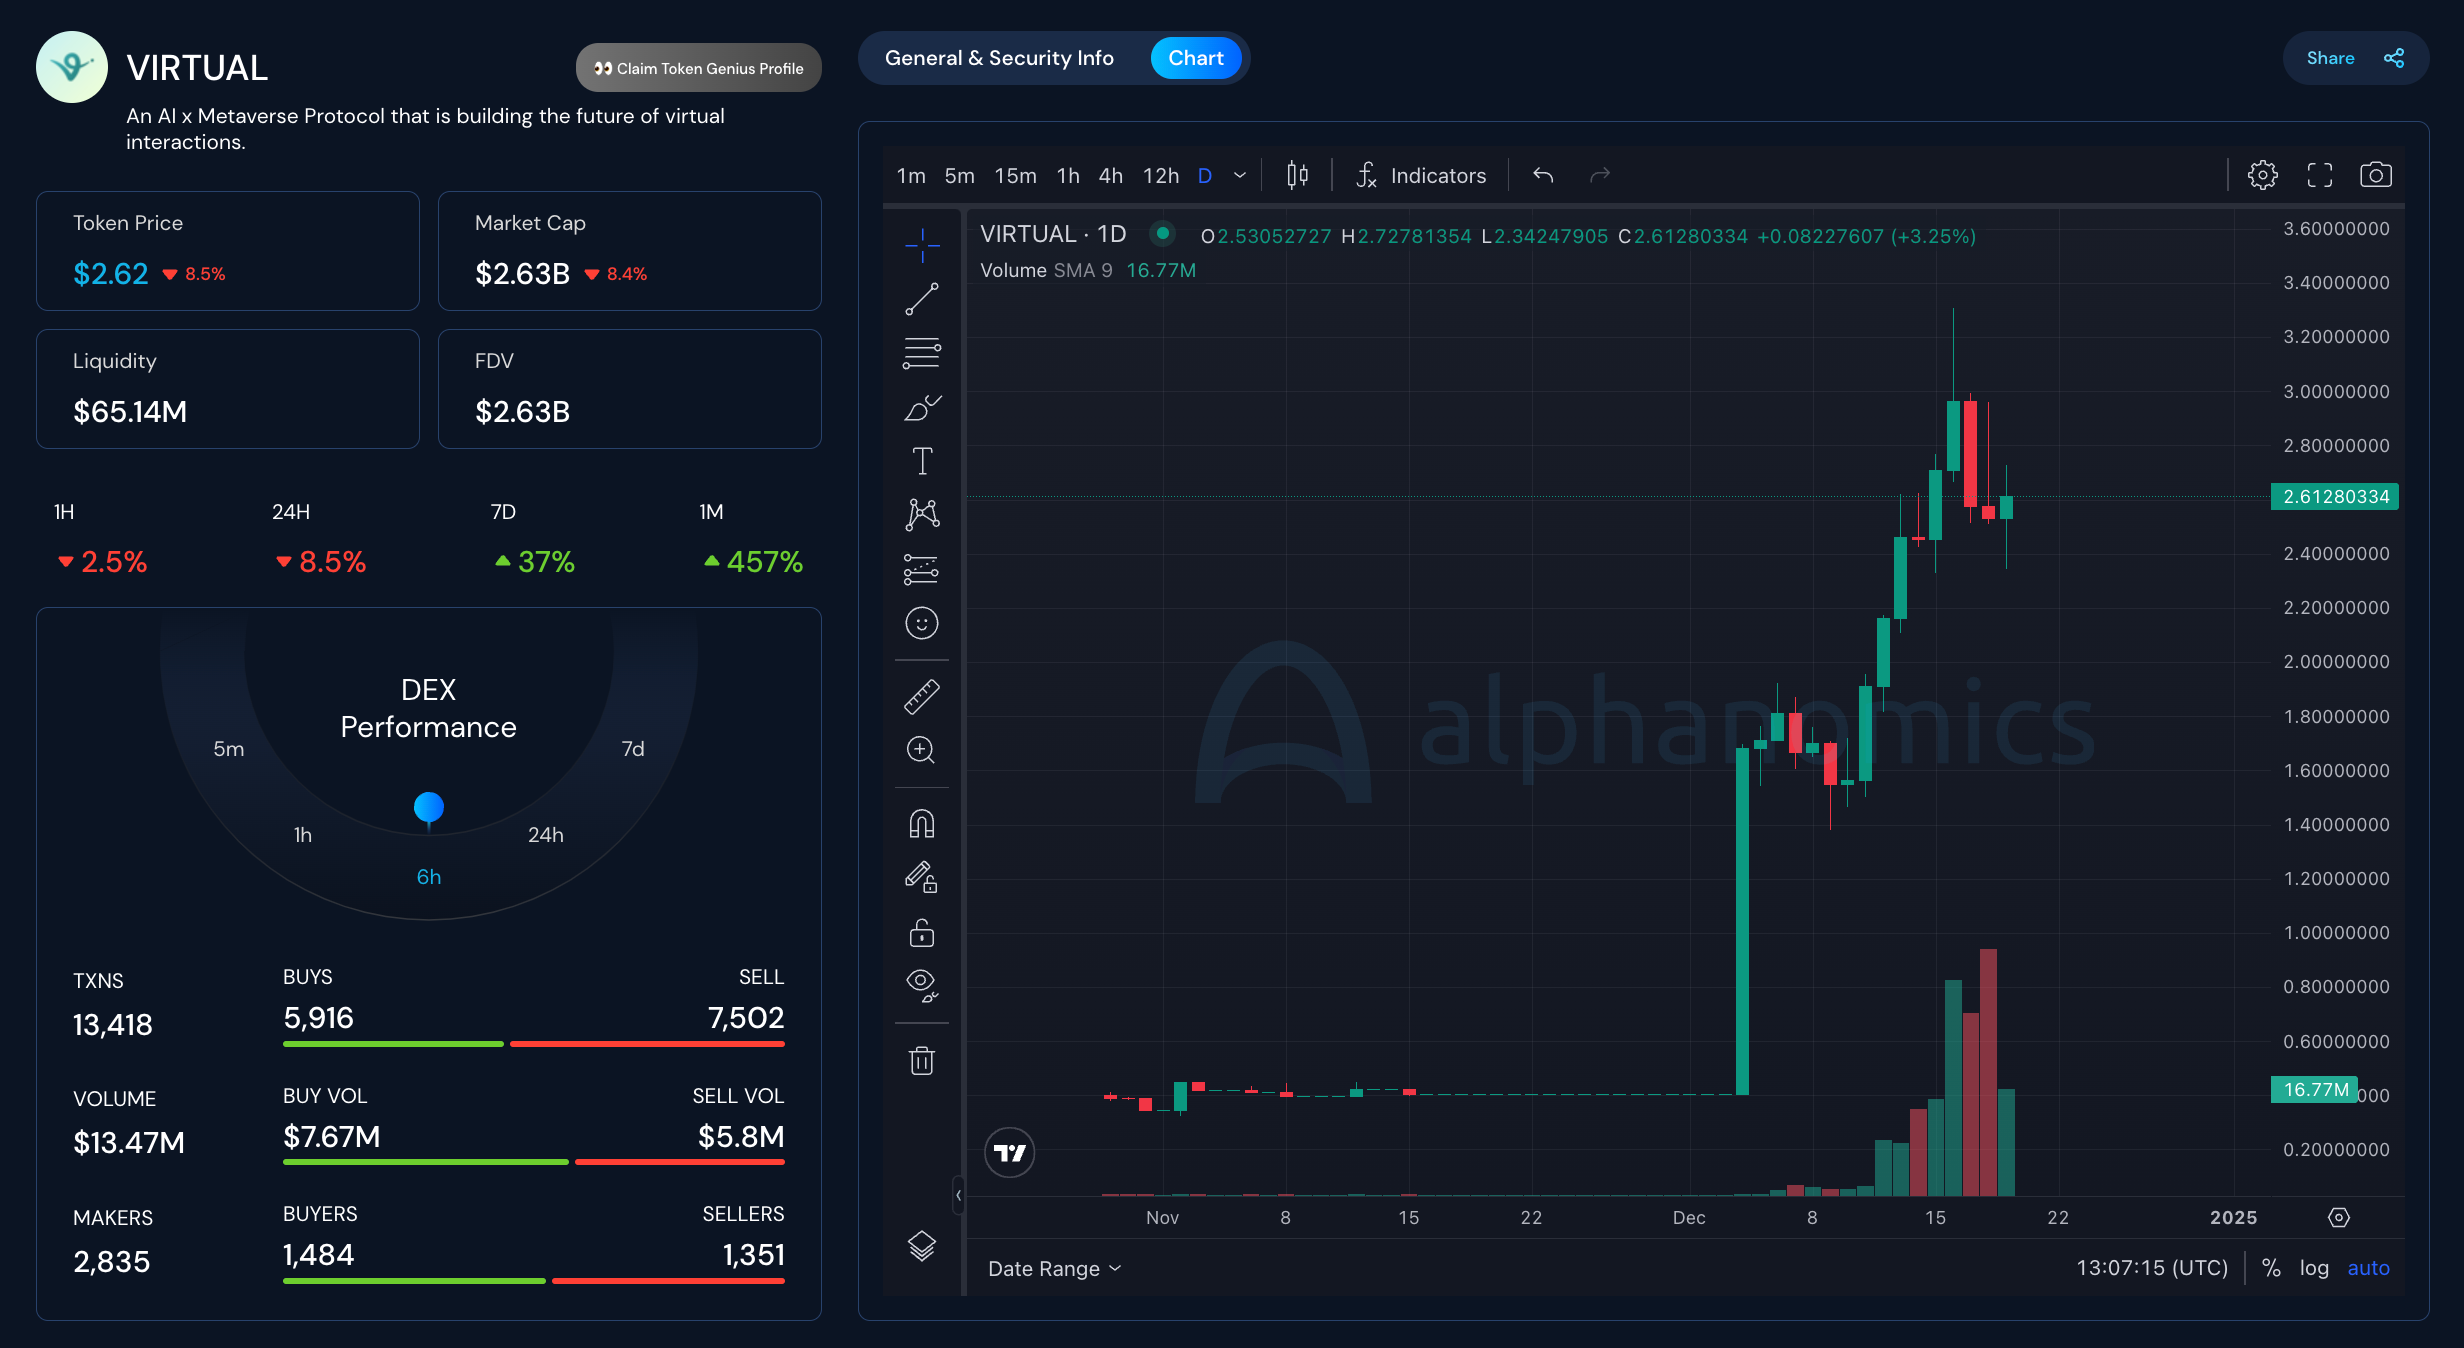Take a chart snapshot with camera icon
The image size is (2464, 1348).
pos(2375,175)
